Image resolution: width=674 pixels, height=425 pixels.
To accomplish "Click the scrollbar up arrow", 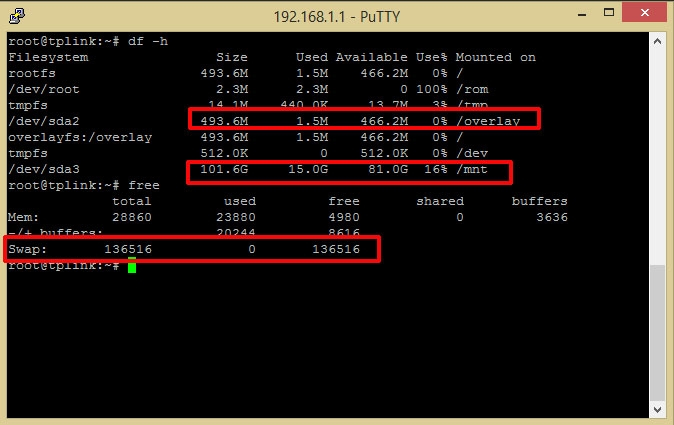I will (657, 41).
